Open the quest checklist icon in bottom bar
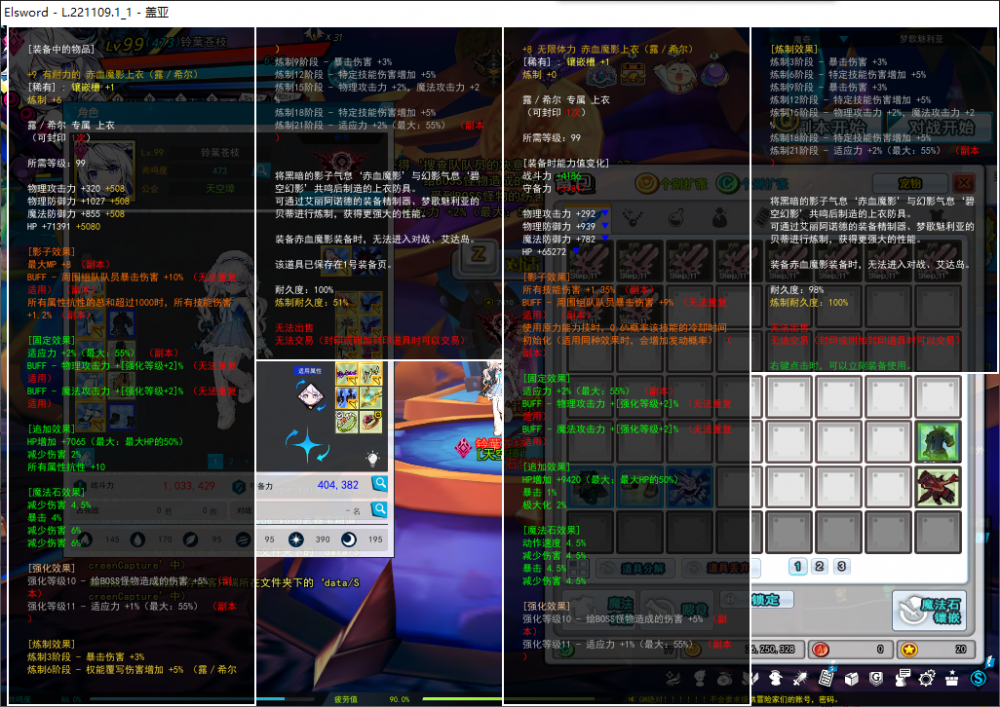The width and height of the screenshot is (1000, 707). (x=825, y=678)
